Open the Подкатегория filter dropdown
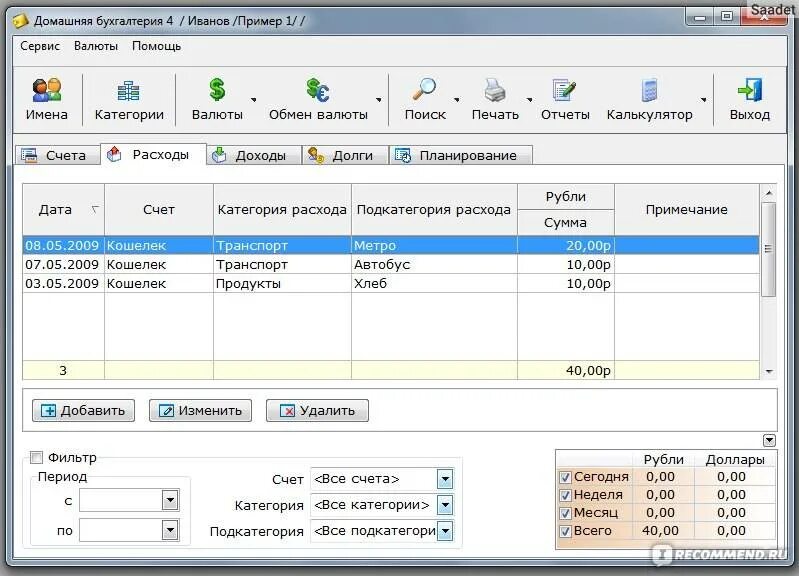The height and width of the screenshot is (576, 799). coord(445,531)
